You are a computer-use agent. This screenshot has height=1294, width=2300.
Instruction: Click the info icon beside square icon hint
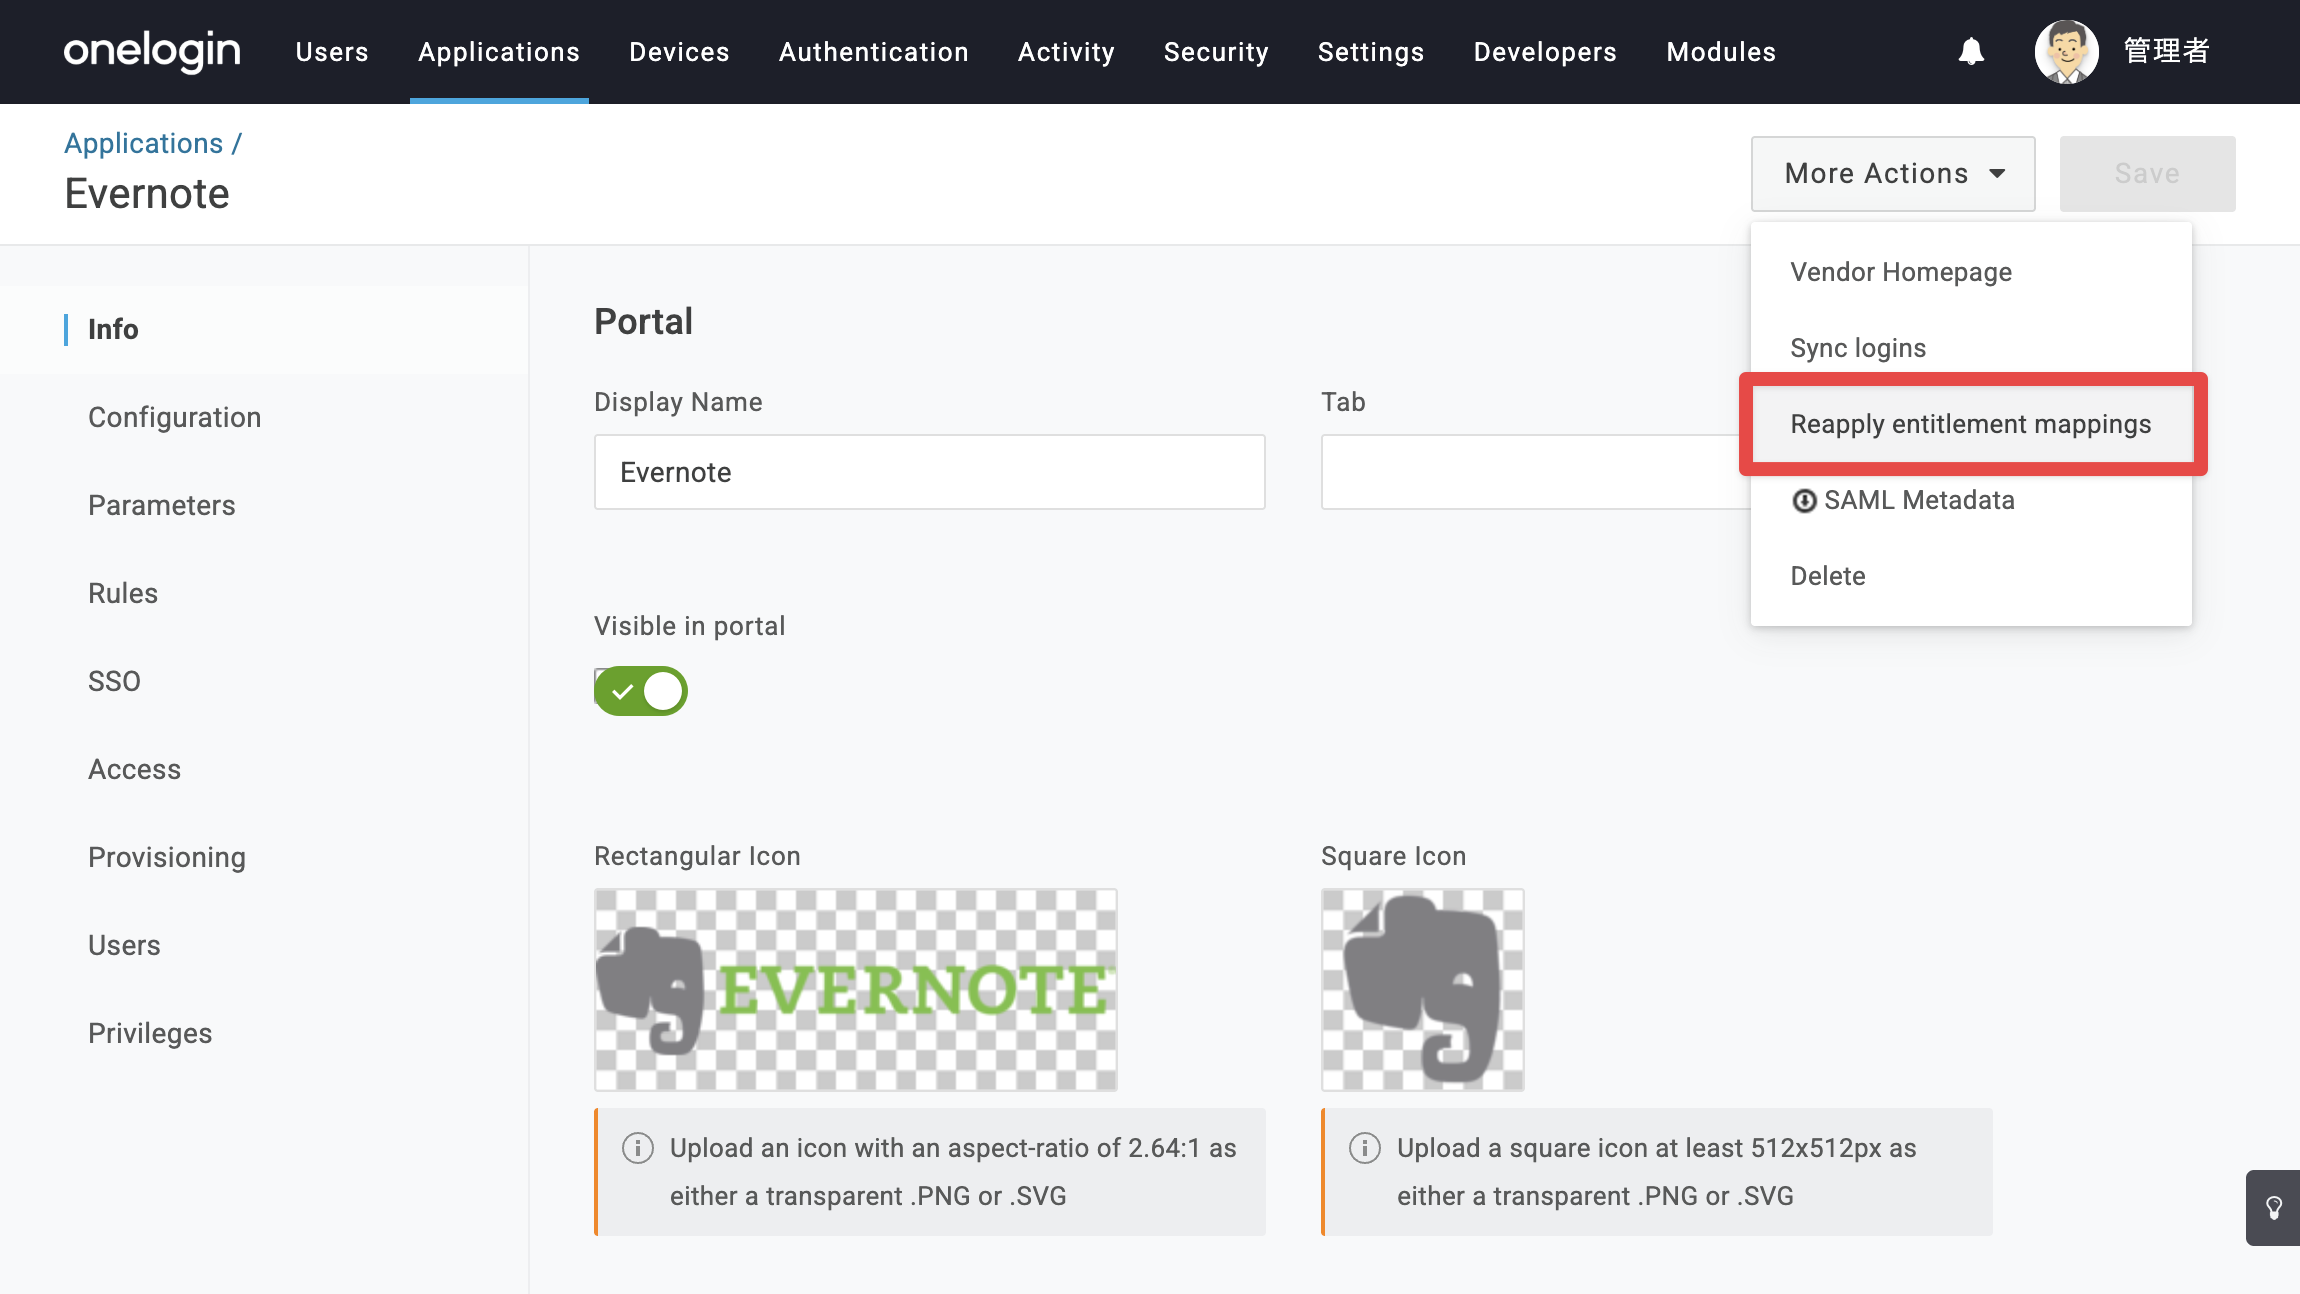point(1365,1148)
